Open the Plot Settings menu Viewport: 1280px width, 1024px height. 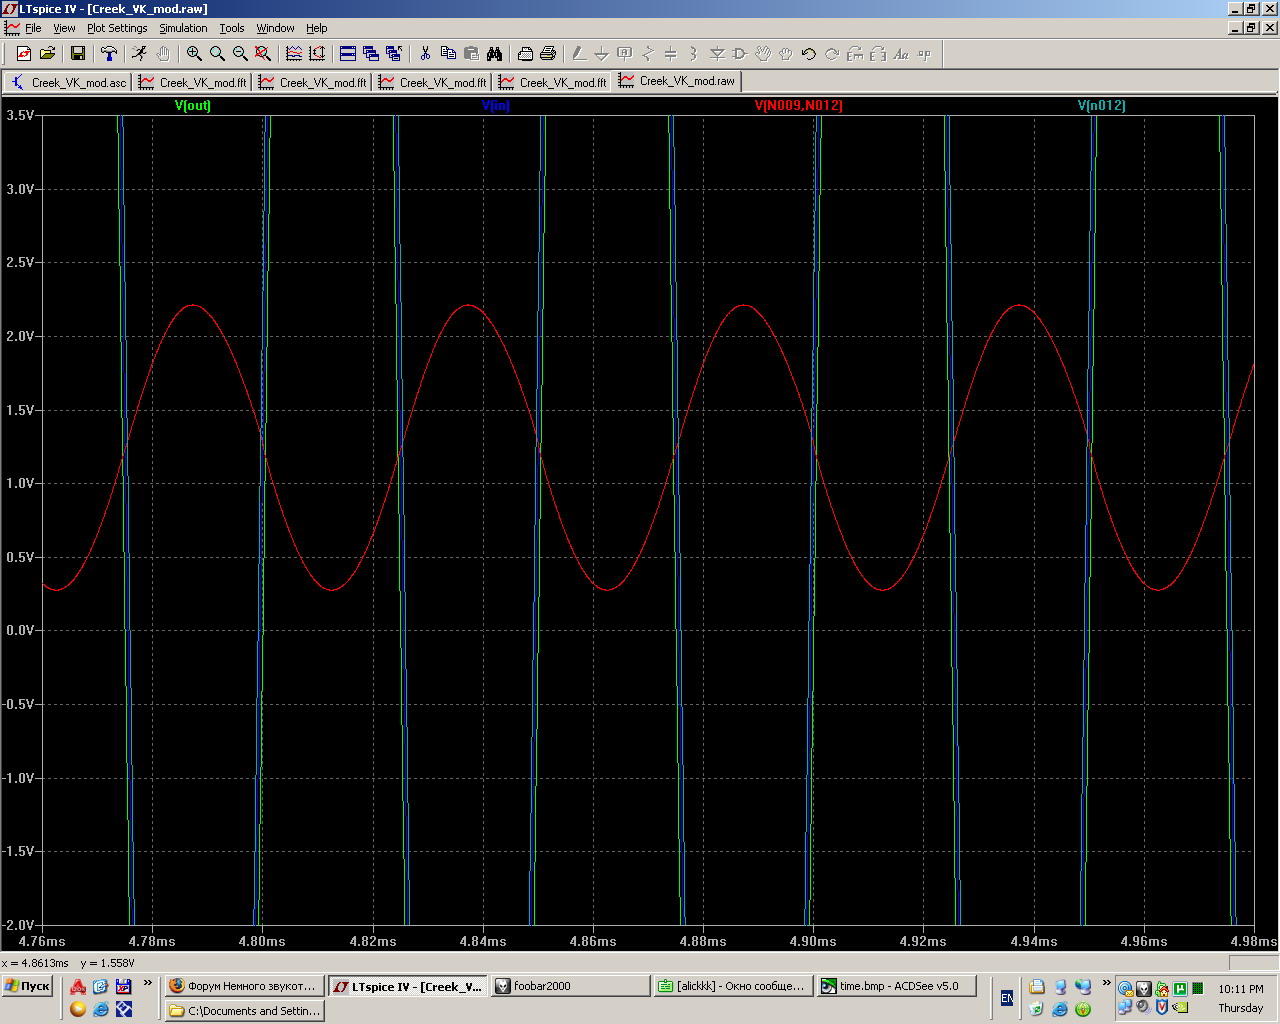pos(117,28)
